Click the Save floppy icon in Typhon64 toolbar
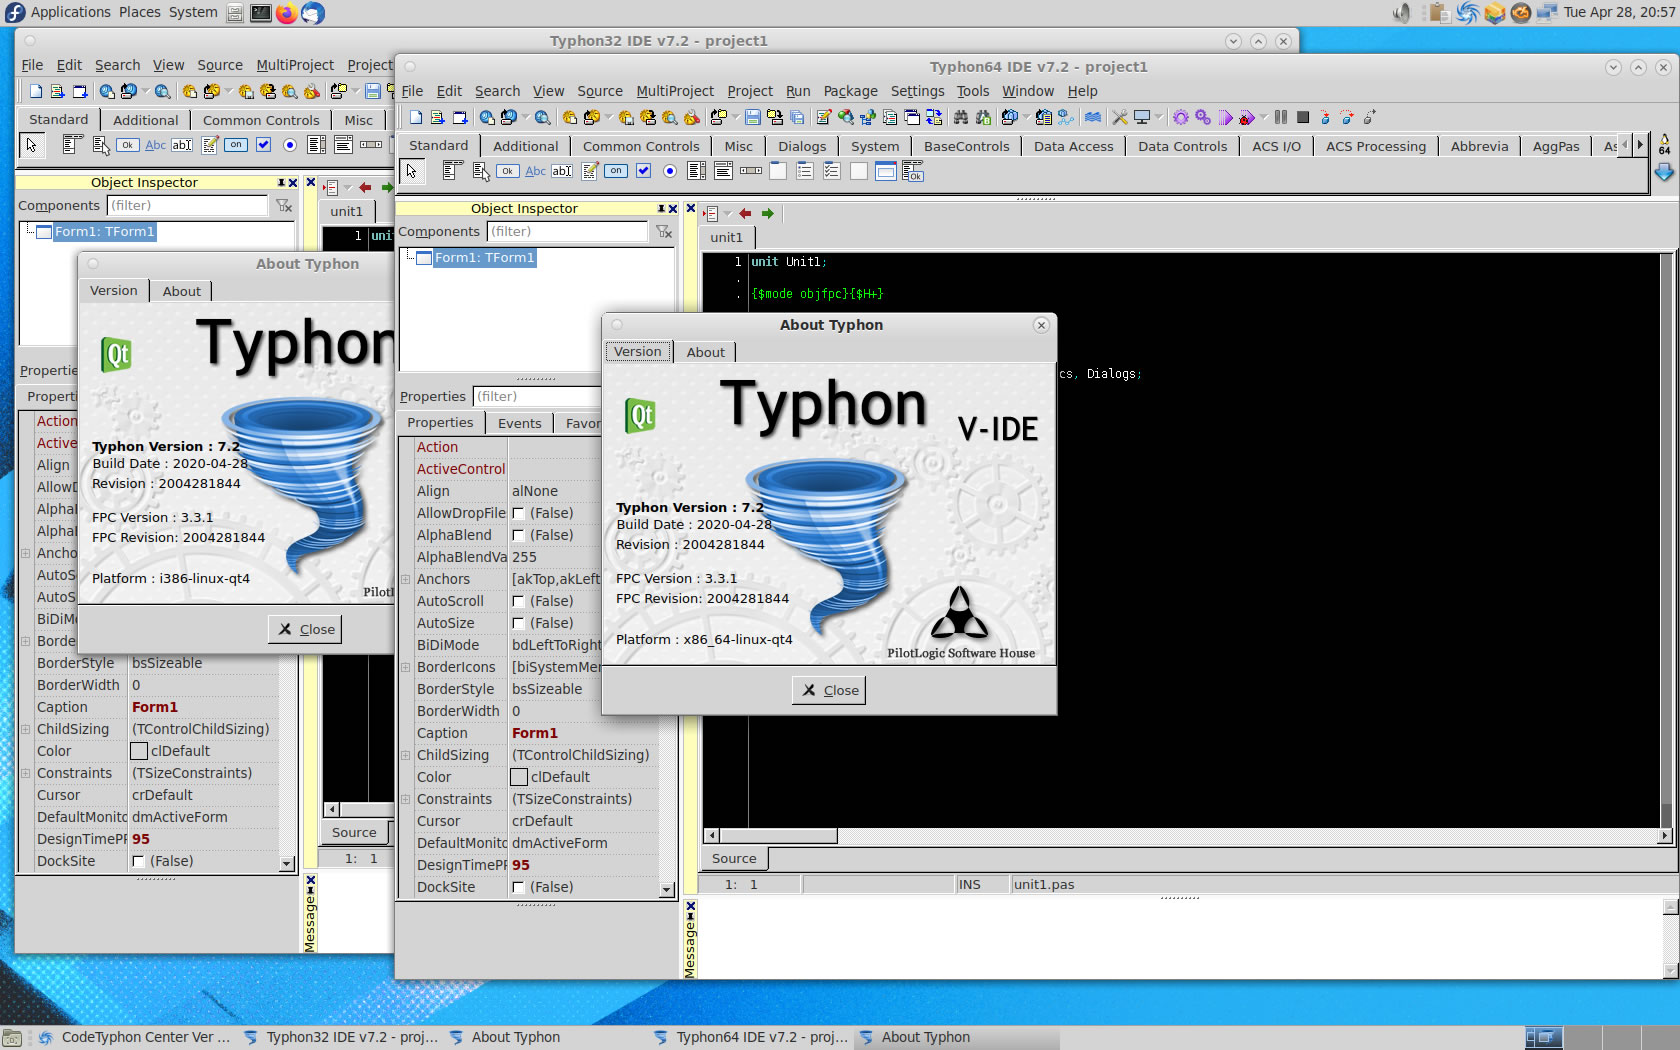 coord(753,117)
